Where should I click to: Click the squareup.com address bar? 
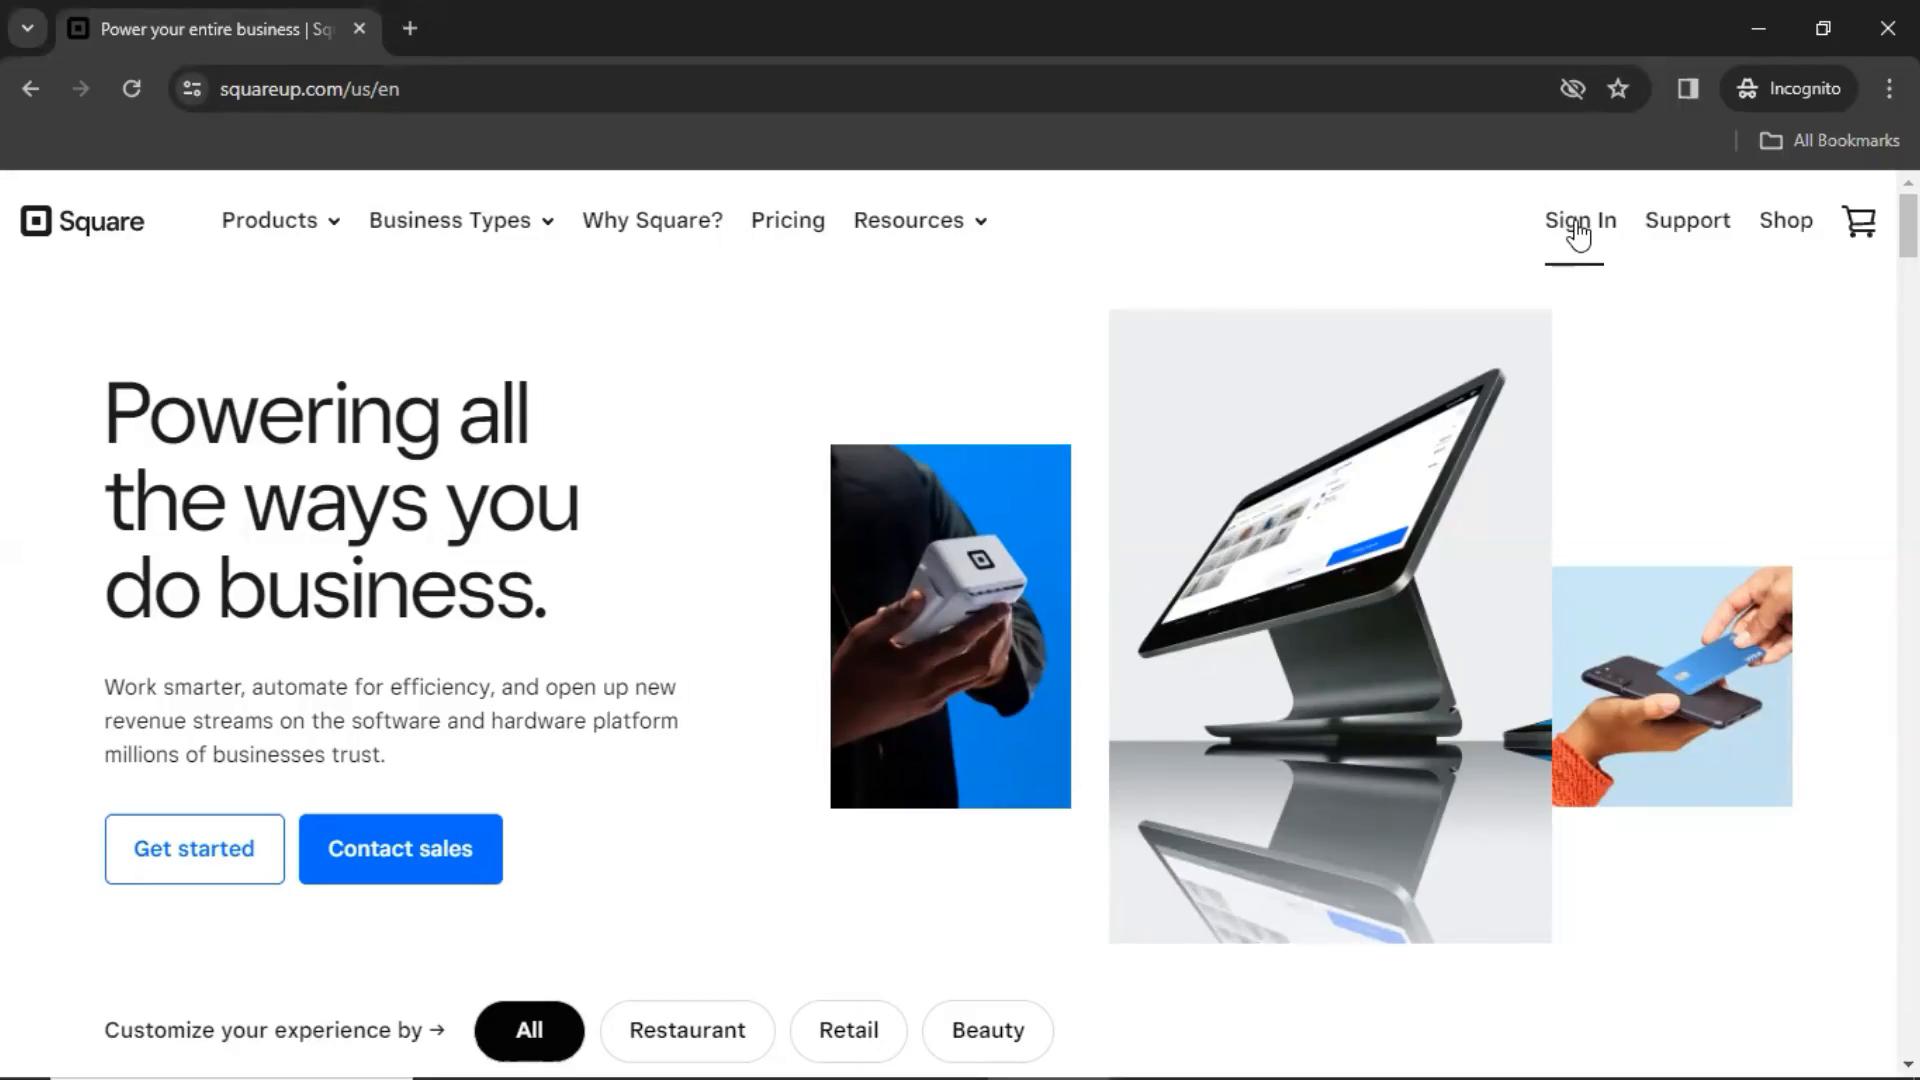point(309,88)
